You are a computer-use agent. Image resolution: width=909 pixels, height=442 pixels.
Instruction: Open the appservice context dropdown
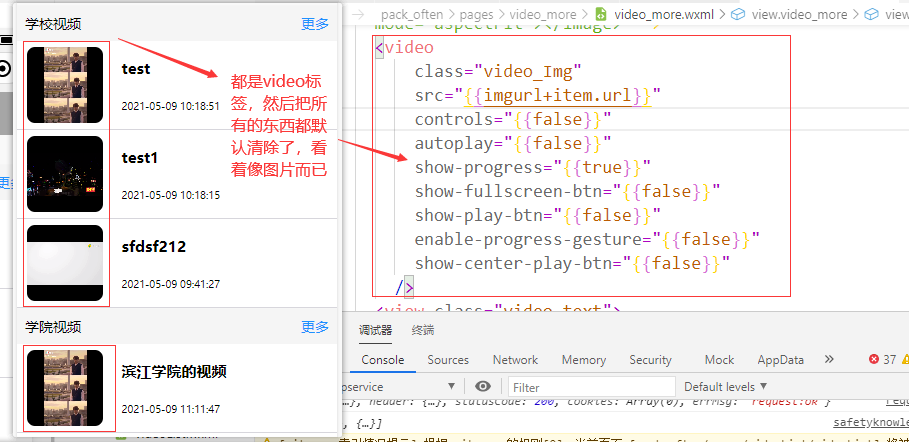[400, 387]
